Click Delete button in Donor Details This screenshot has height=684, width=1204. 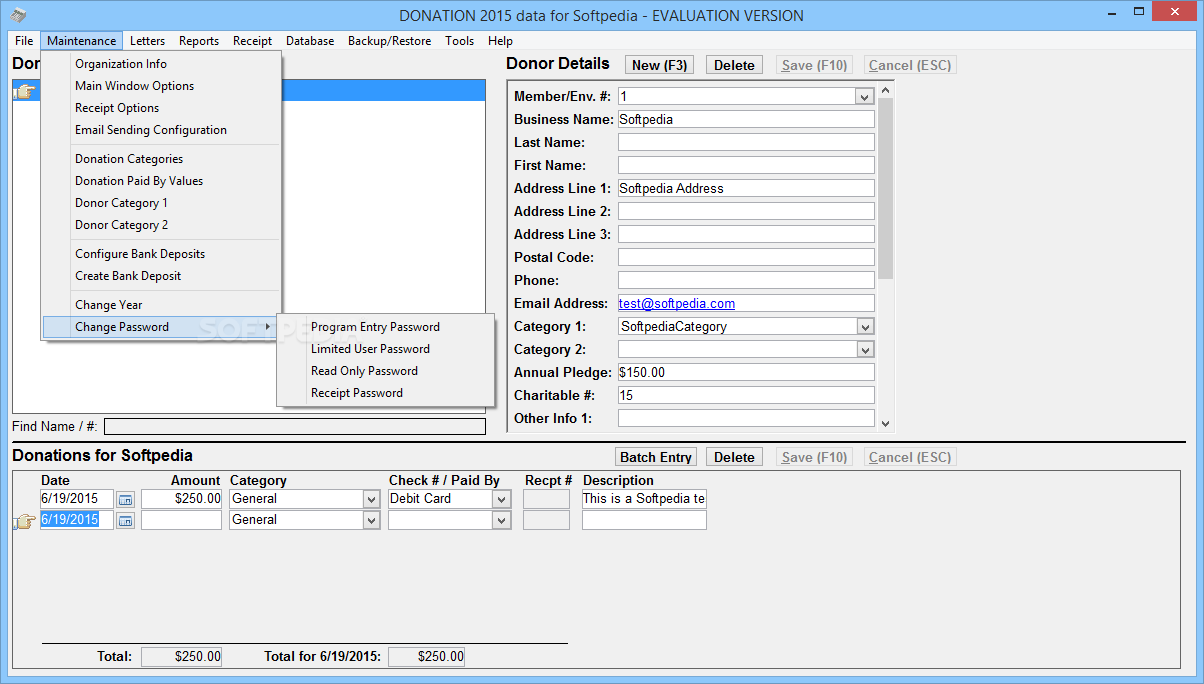(x=734, y=65)
